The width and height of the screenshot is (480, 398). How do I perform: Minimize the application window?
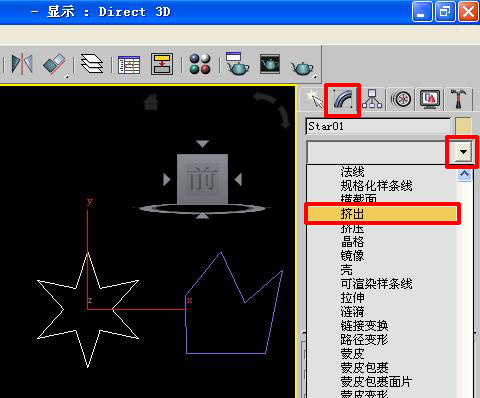coord(421,12)
